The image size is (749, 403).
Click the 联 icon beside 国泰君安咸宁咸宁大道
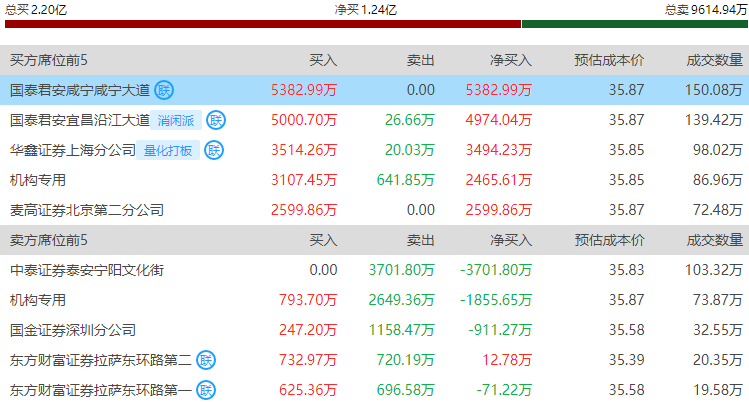pos(164,90)
